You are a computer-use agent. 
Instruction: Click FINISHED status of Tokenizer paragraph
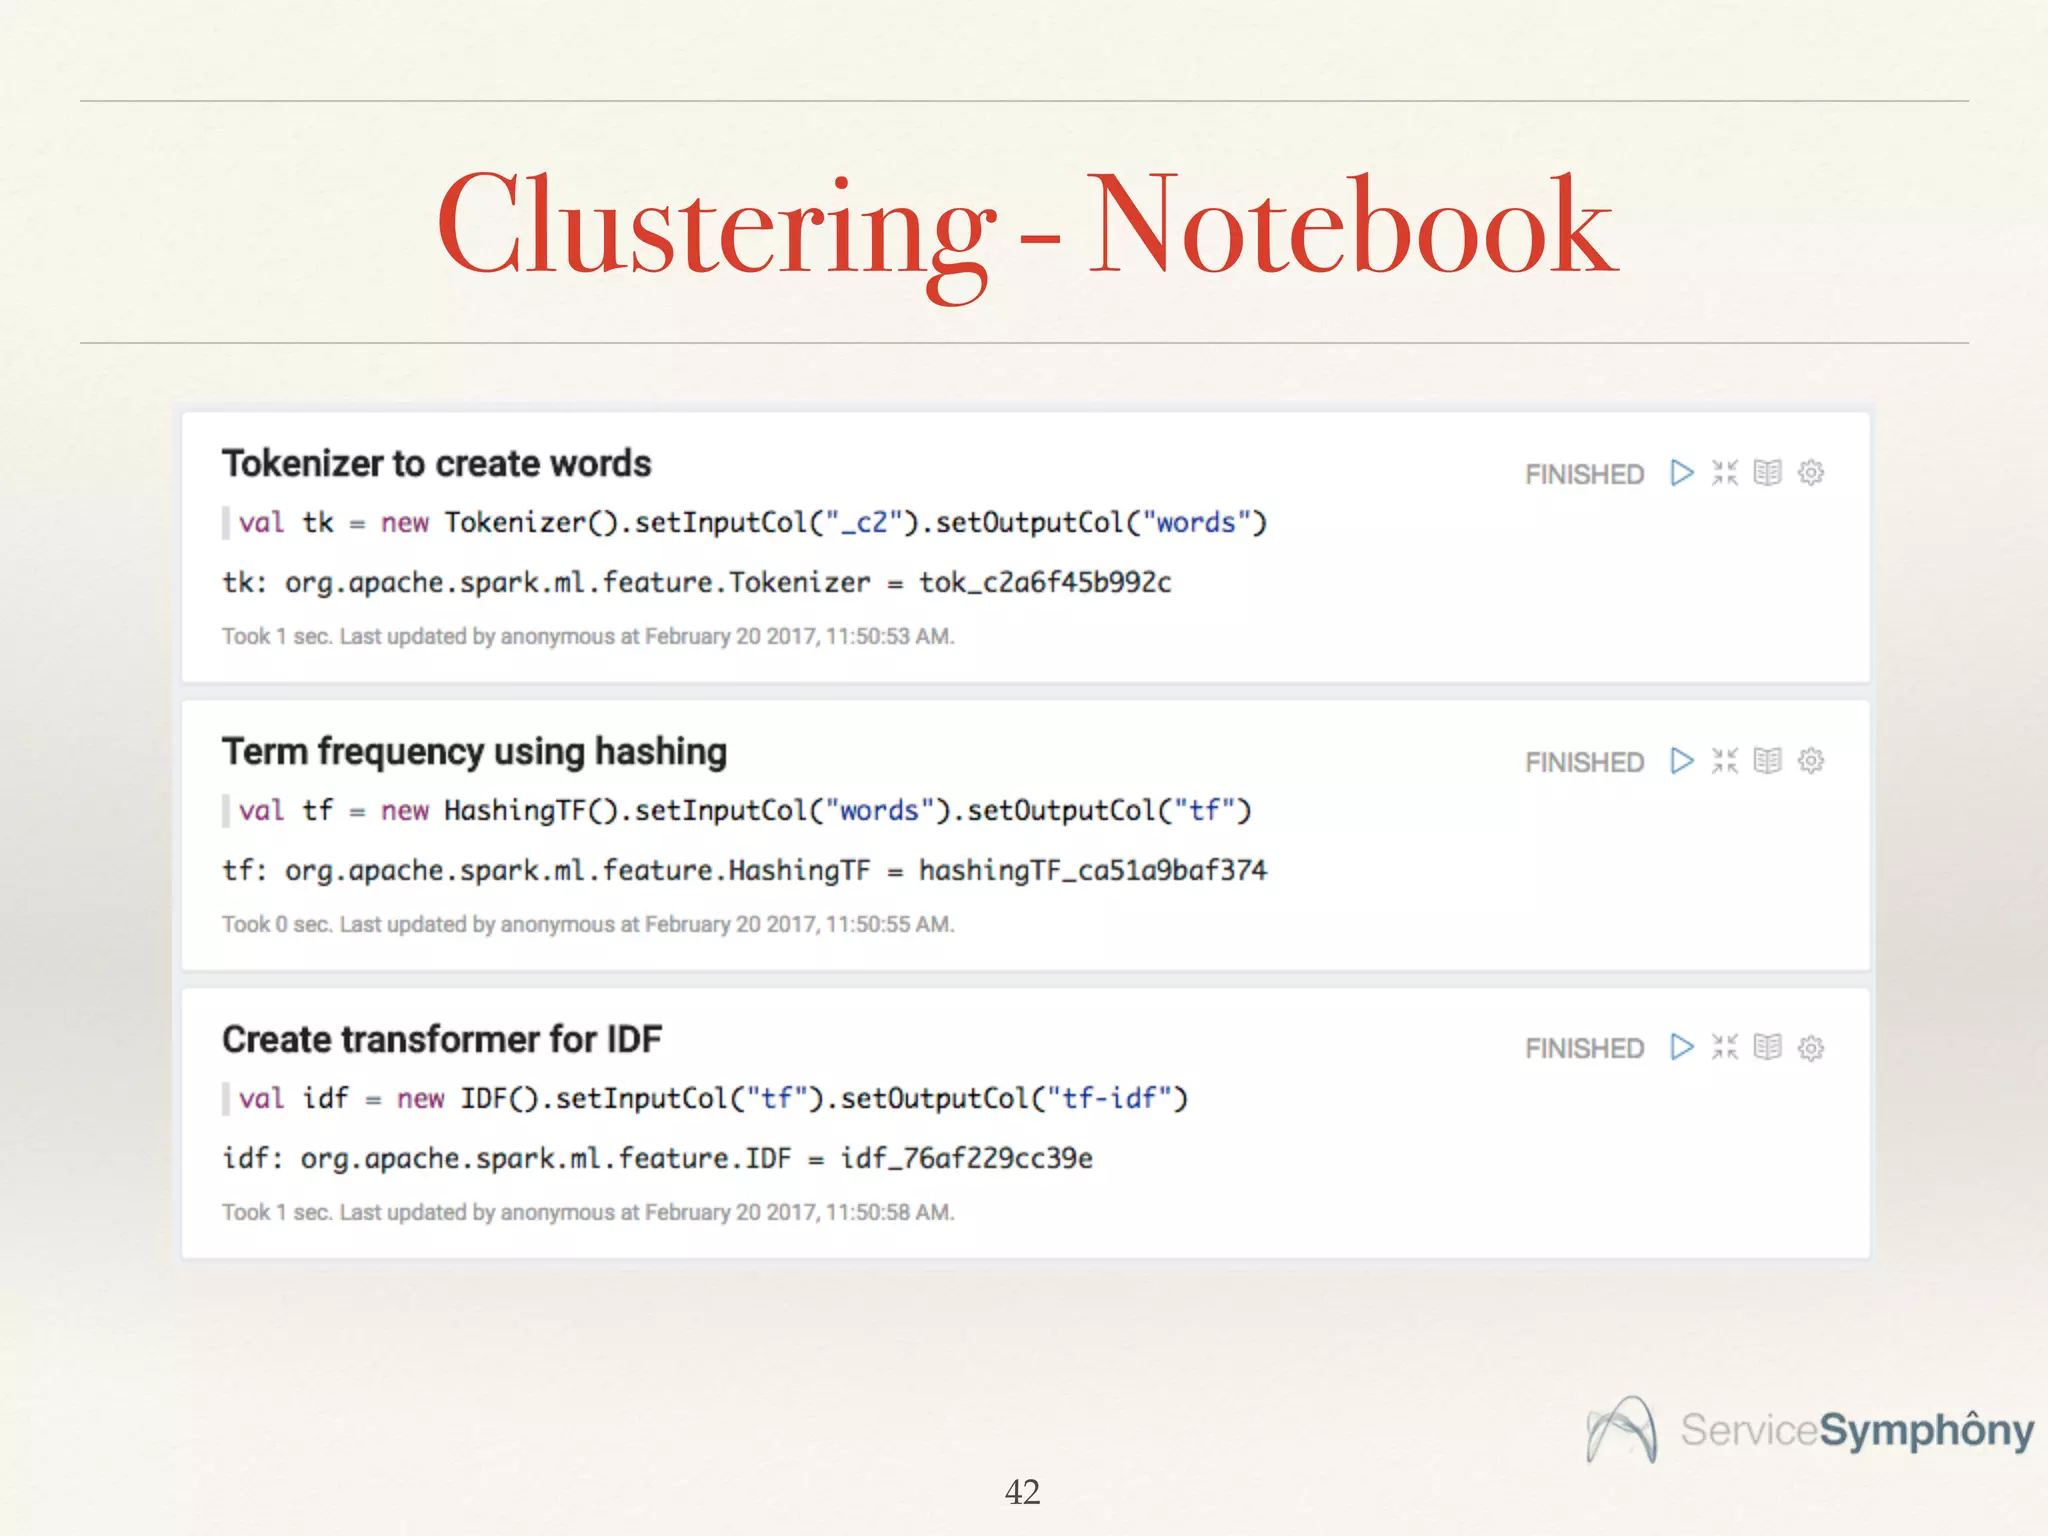tap(1584, 474)
